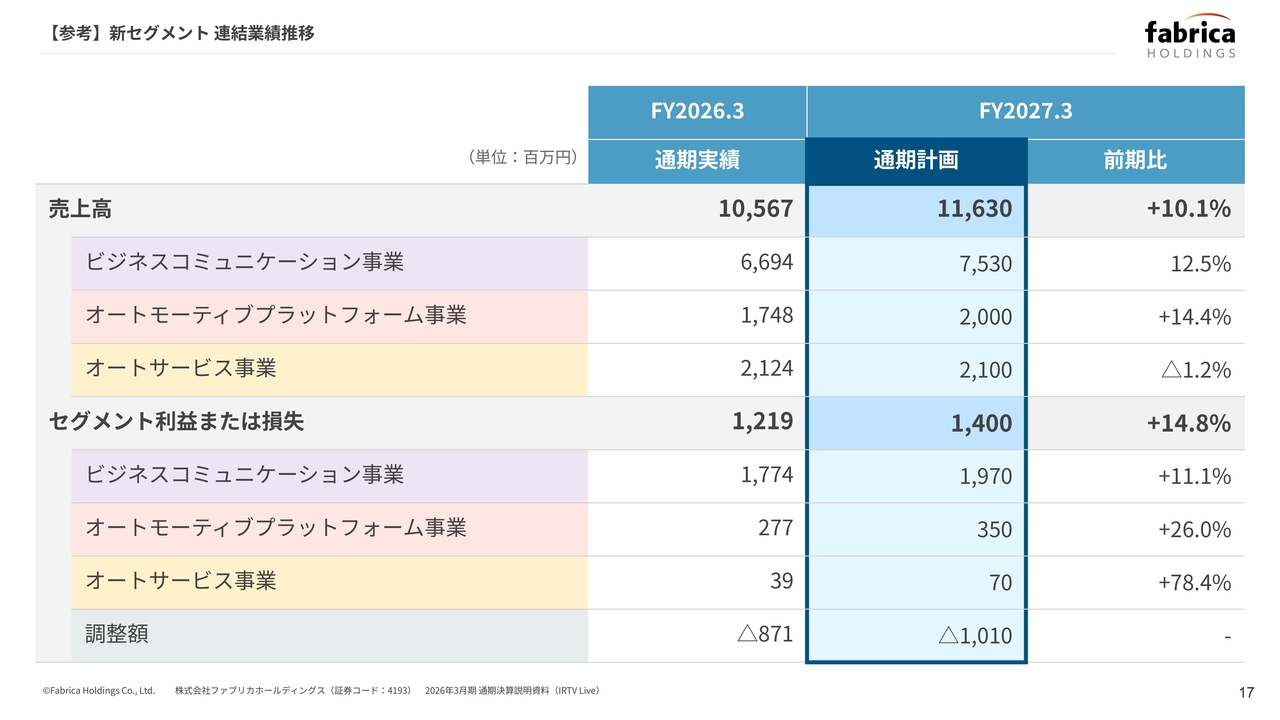Click the fabrica Holdings logo
Viewport: 1280px width, 720px height.
(1190, 39)
